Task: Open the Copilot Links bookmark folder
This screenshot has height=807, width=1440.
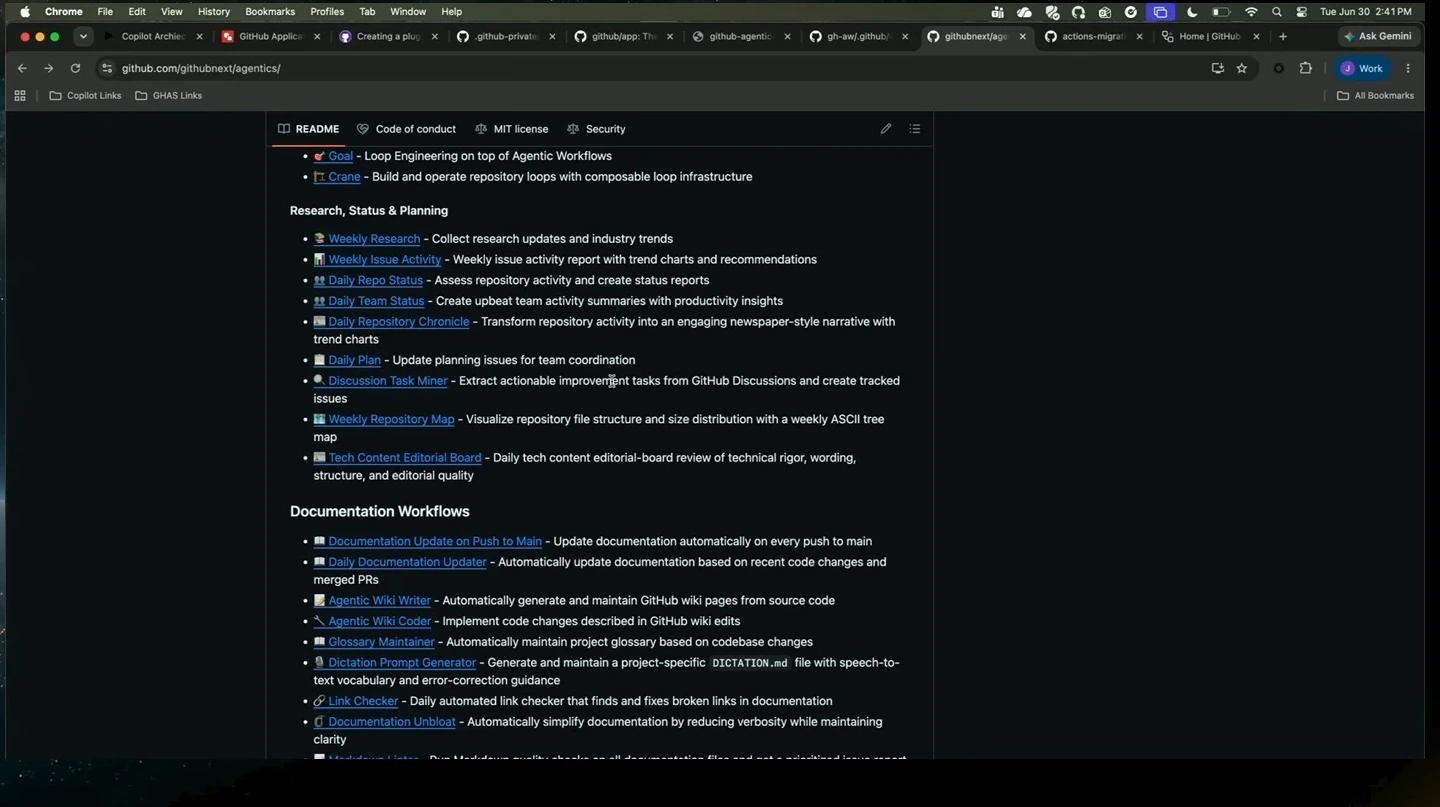Action: (x=86, y=96)
